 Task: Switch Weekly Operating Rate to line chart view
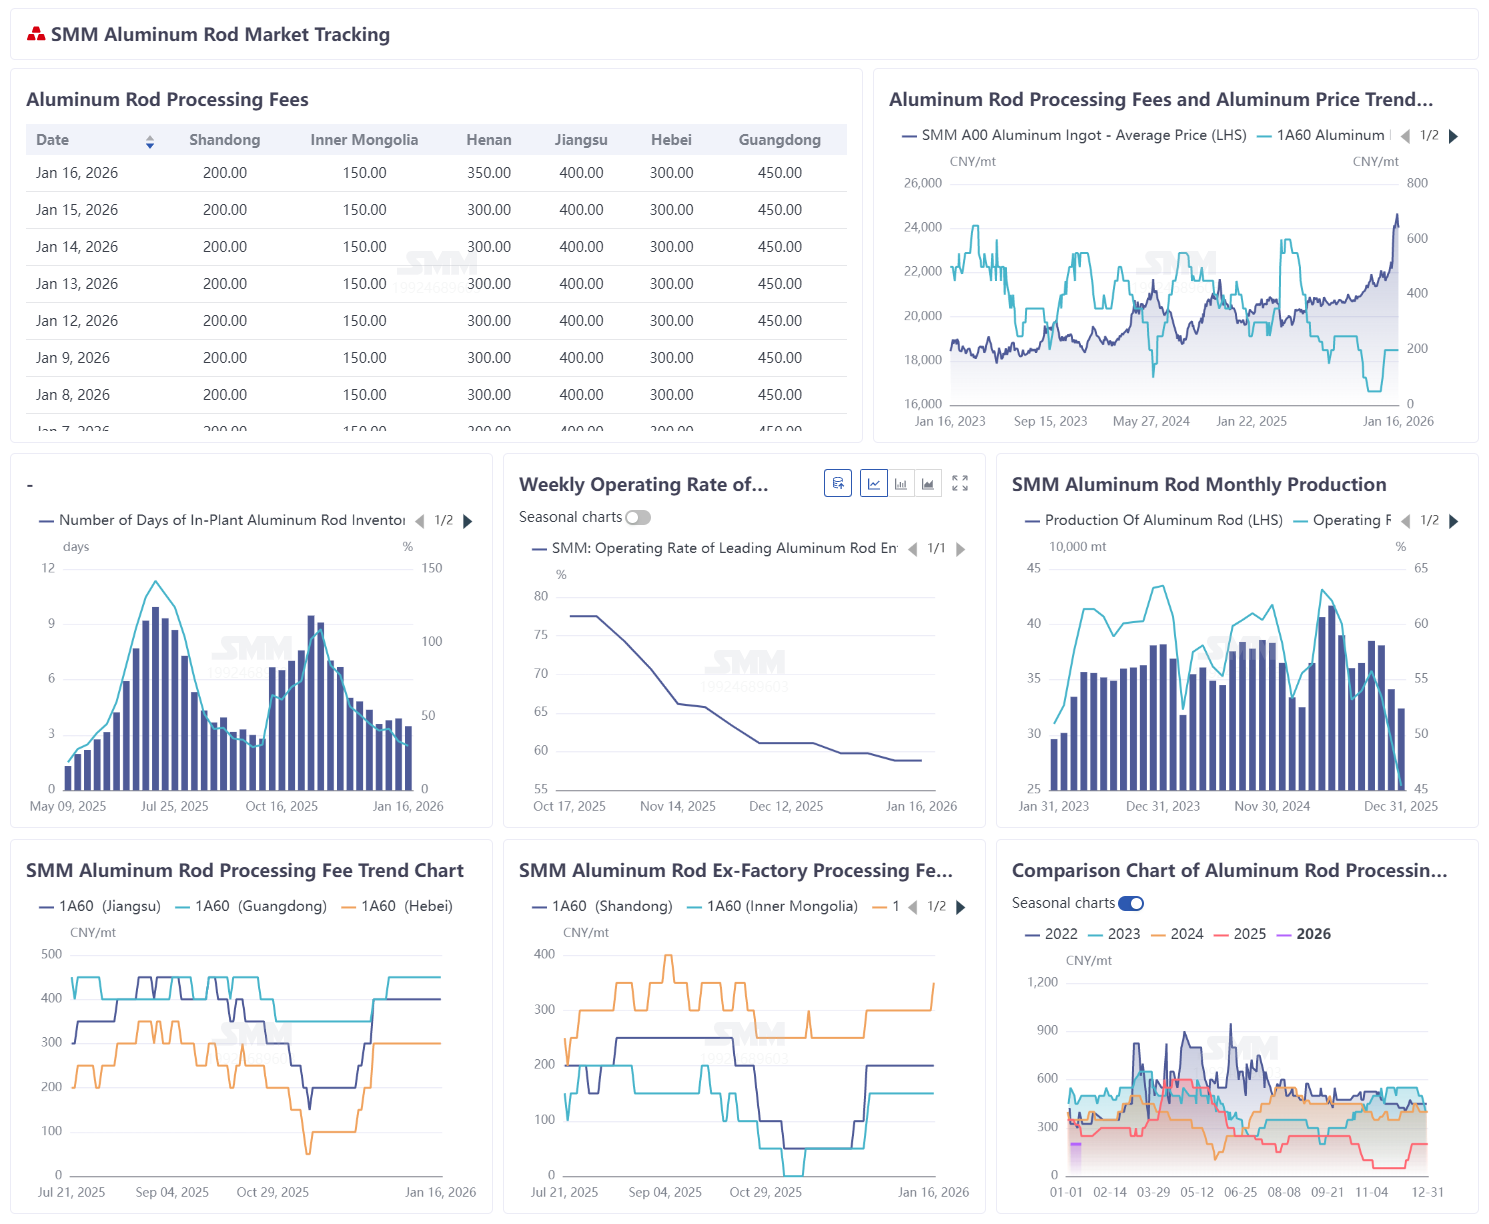[x=874, y=484]
